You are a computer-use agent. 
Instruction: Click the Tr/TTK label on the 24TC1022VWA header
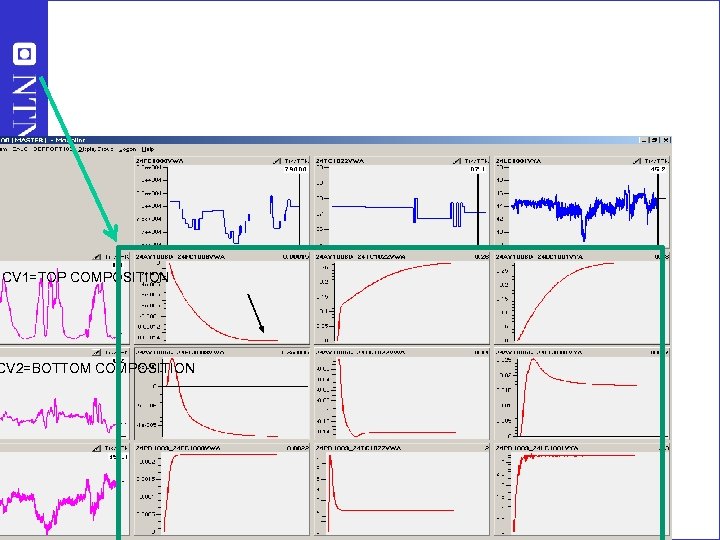coord(476,161)
